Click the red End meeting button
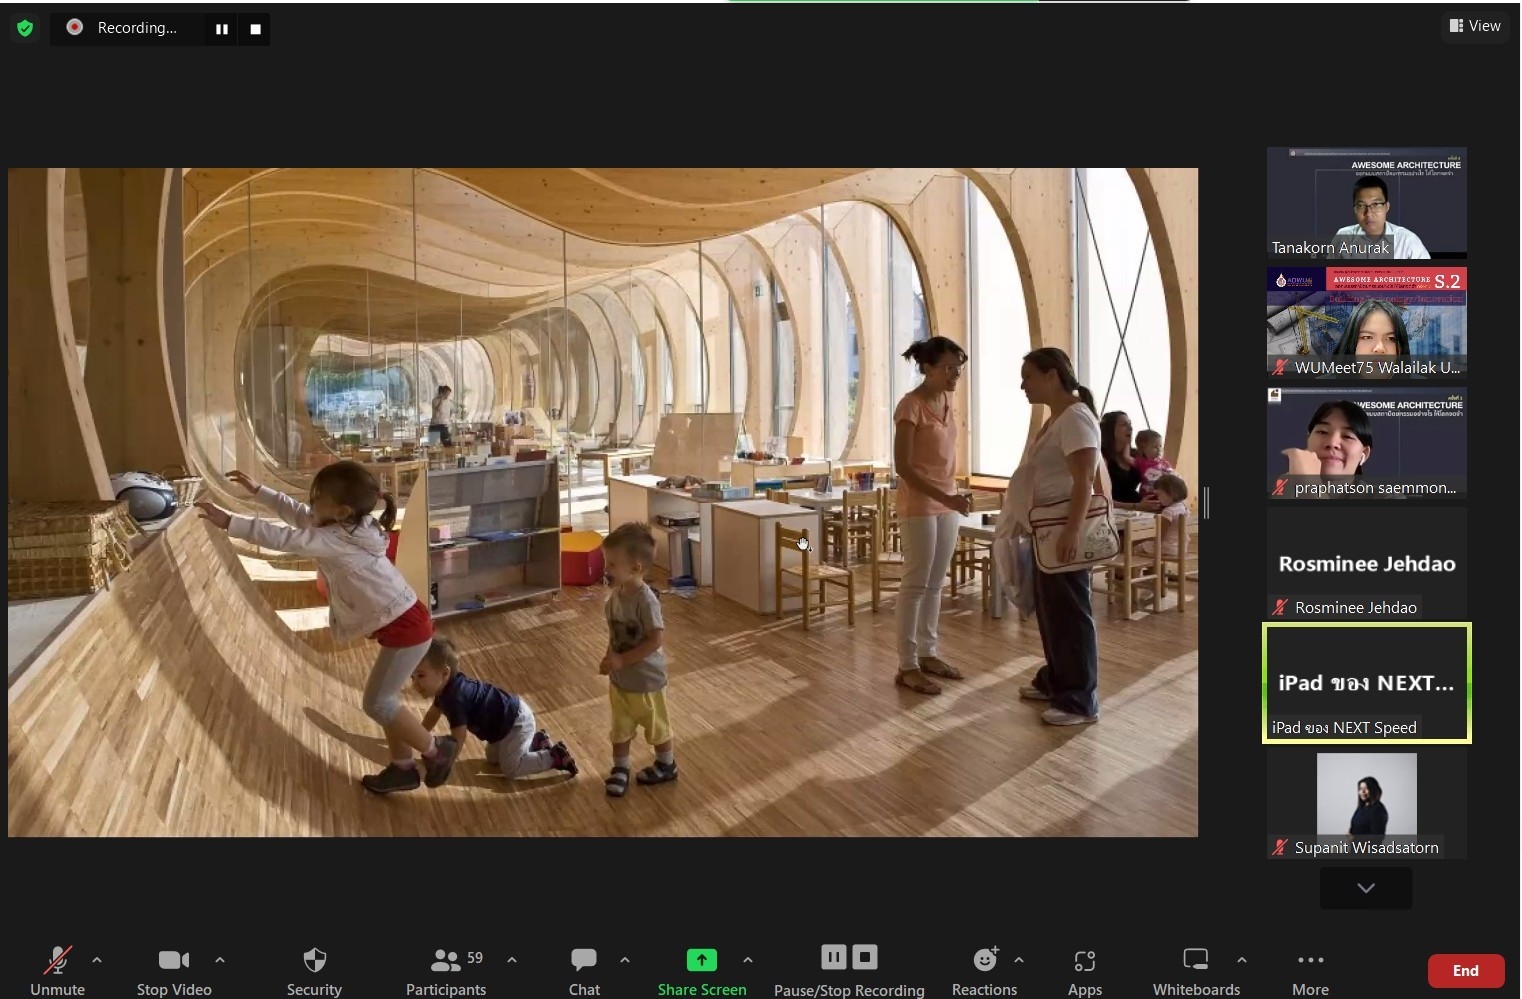 point(1465,970)
